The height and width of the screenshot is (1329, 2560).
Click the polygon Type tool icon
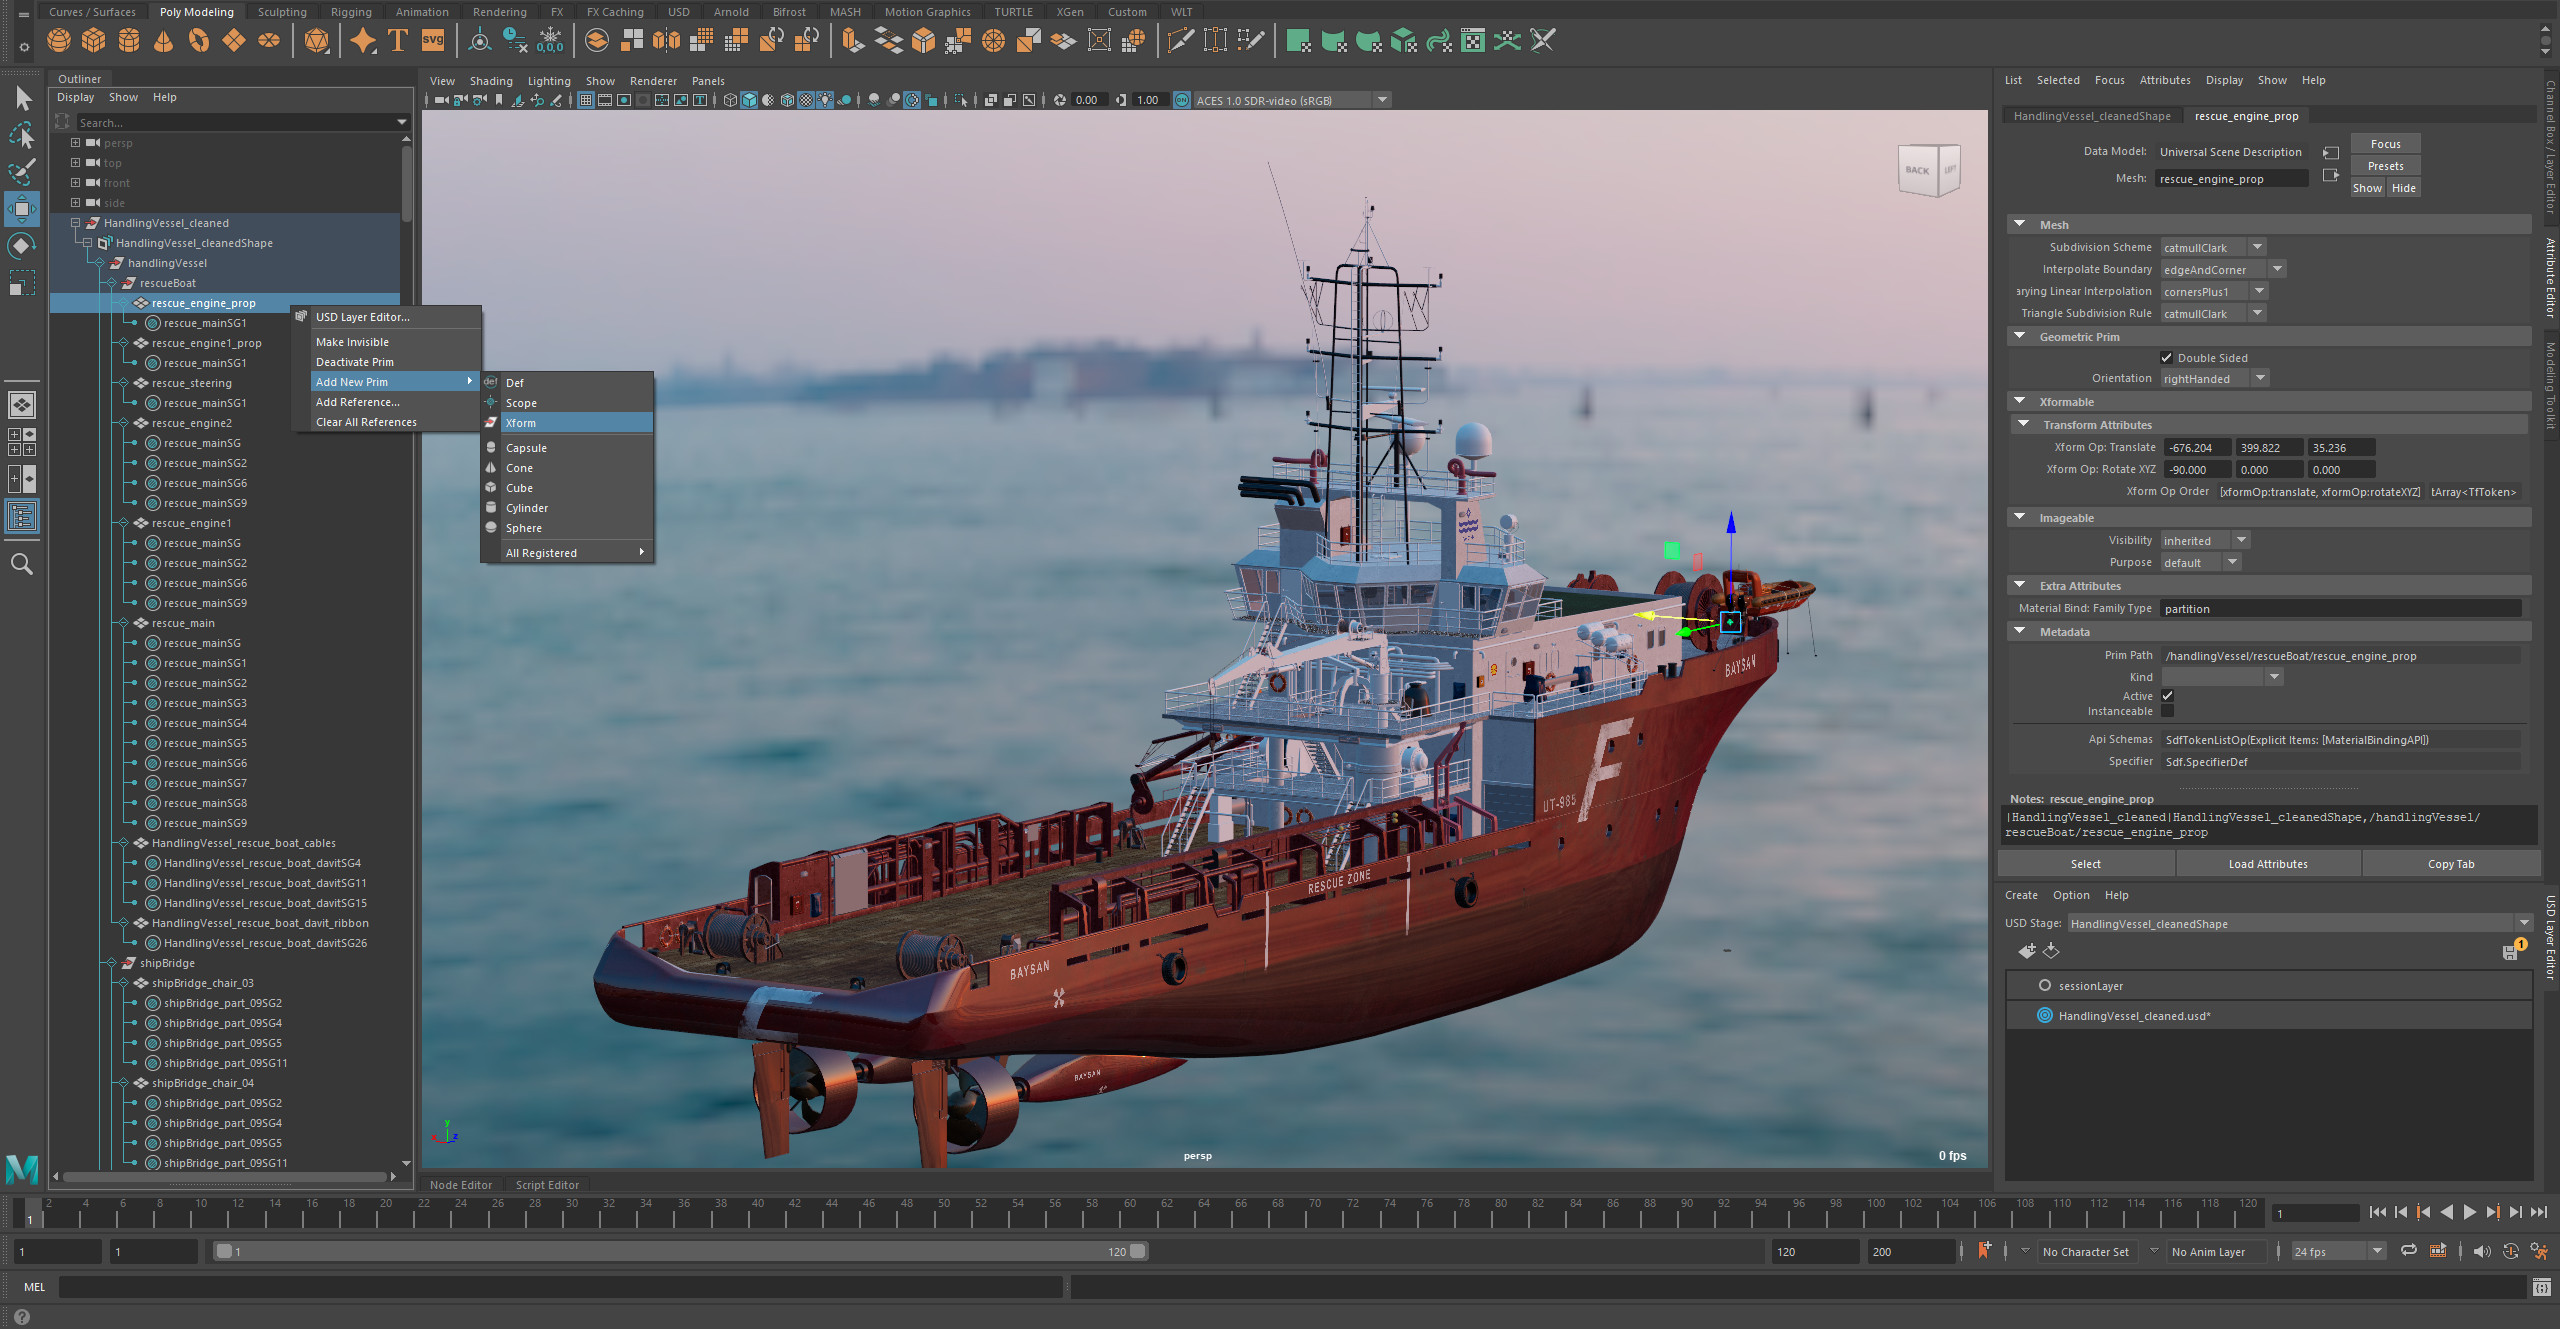tap(398, 41)
